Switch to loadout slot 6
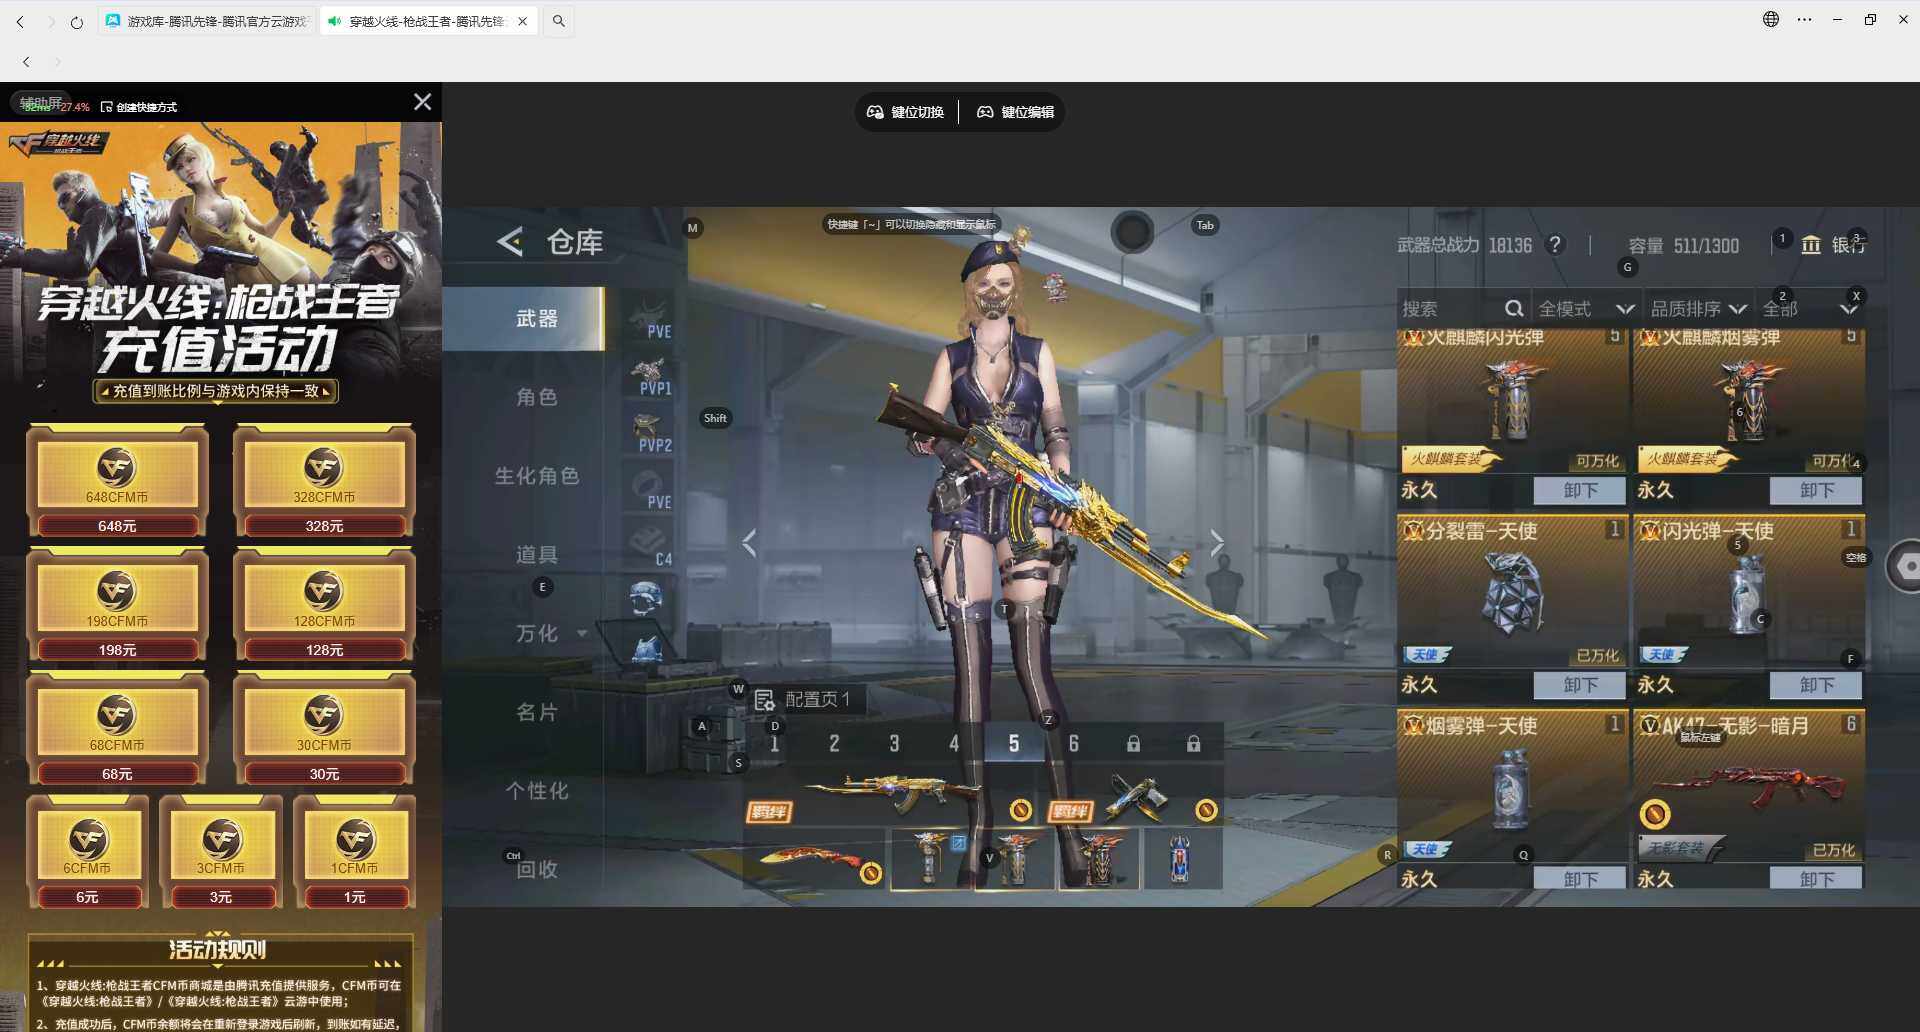 pyautogui.click(x=1073, y=744)
